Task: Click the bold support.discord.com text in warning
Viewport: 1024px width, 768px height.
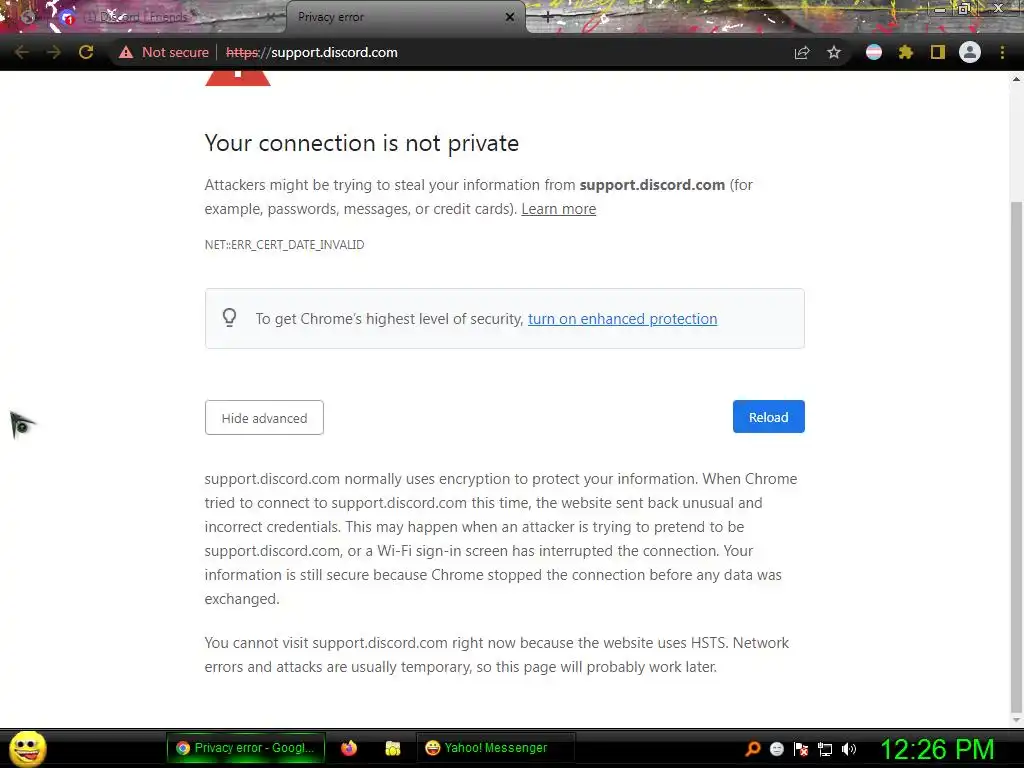Action: click(x=652, y=185)
